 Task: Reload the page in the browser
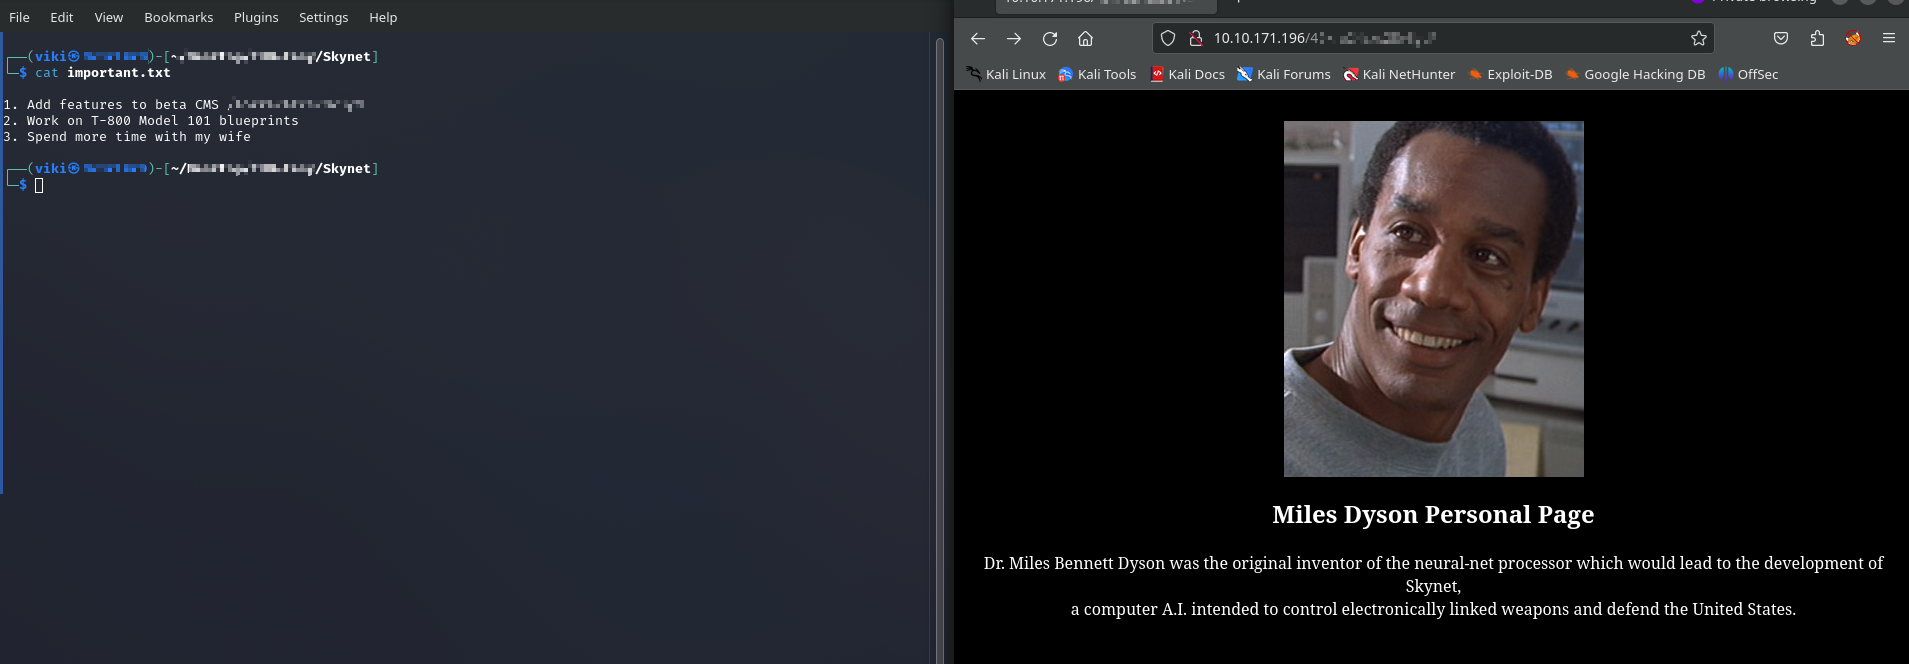click(1050, 38)
